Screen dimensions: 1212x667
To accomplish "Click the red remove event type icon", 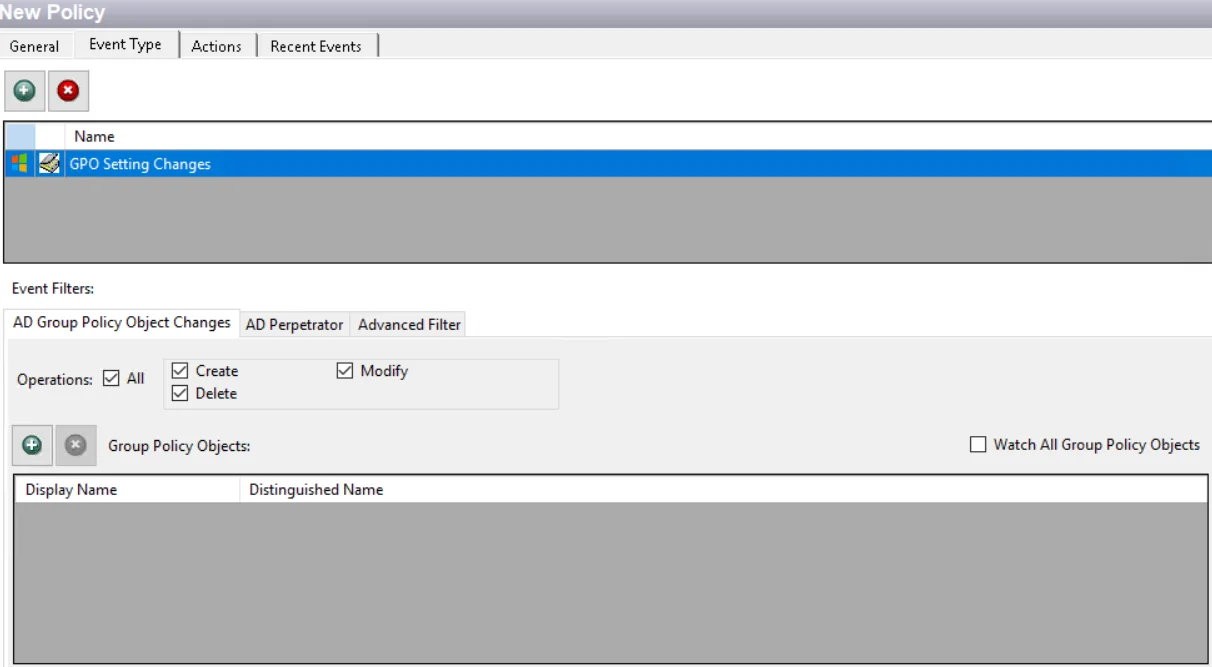I will point(68,91).
